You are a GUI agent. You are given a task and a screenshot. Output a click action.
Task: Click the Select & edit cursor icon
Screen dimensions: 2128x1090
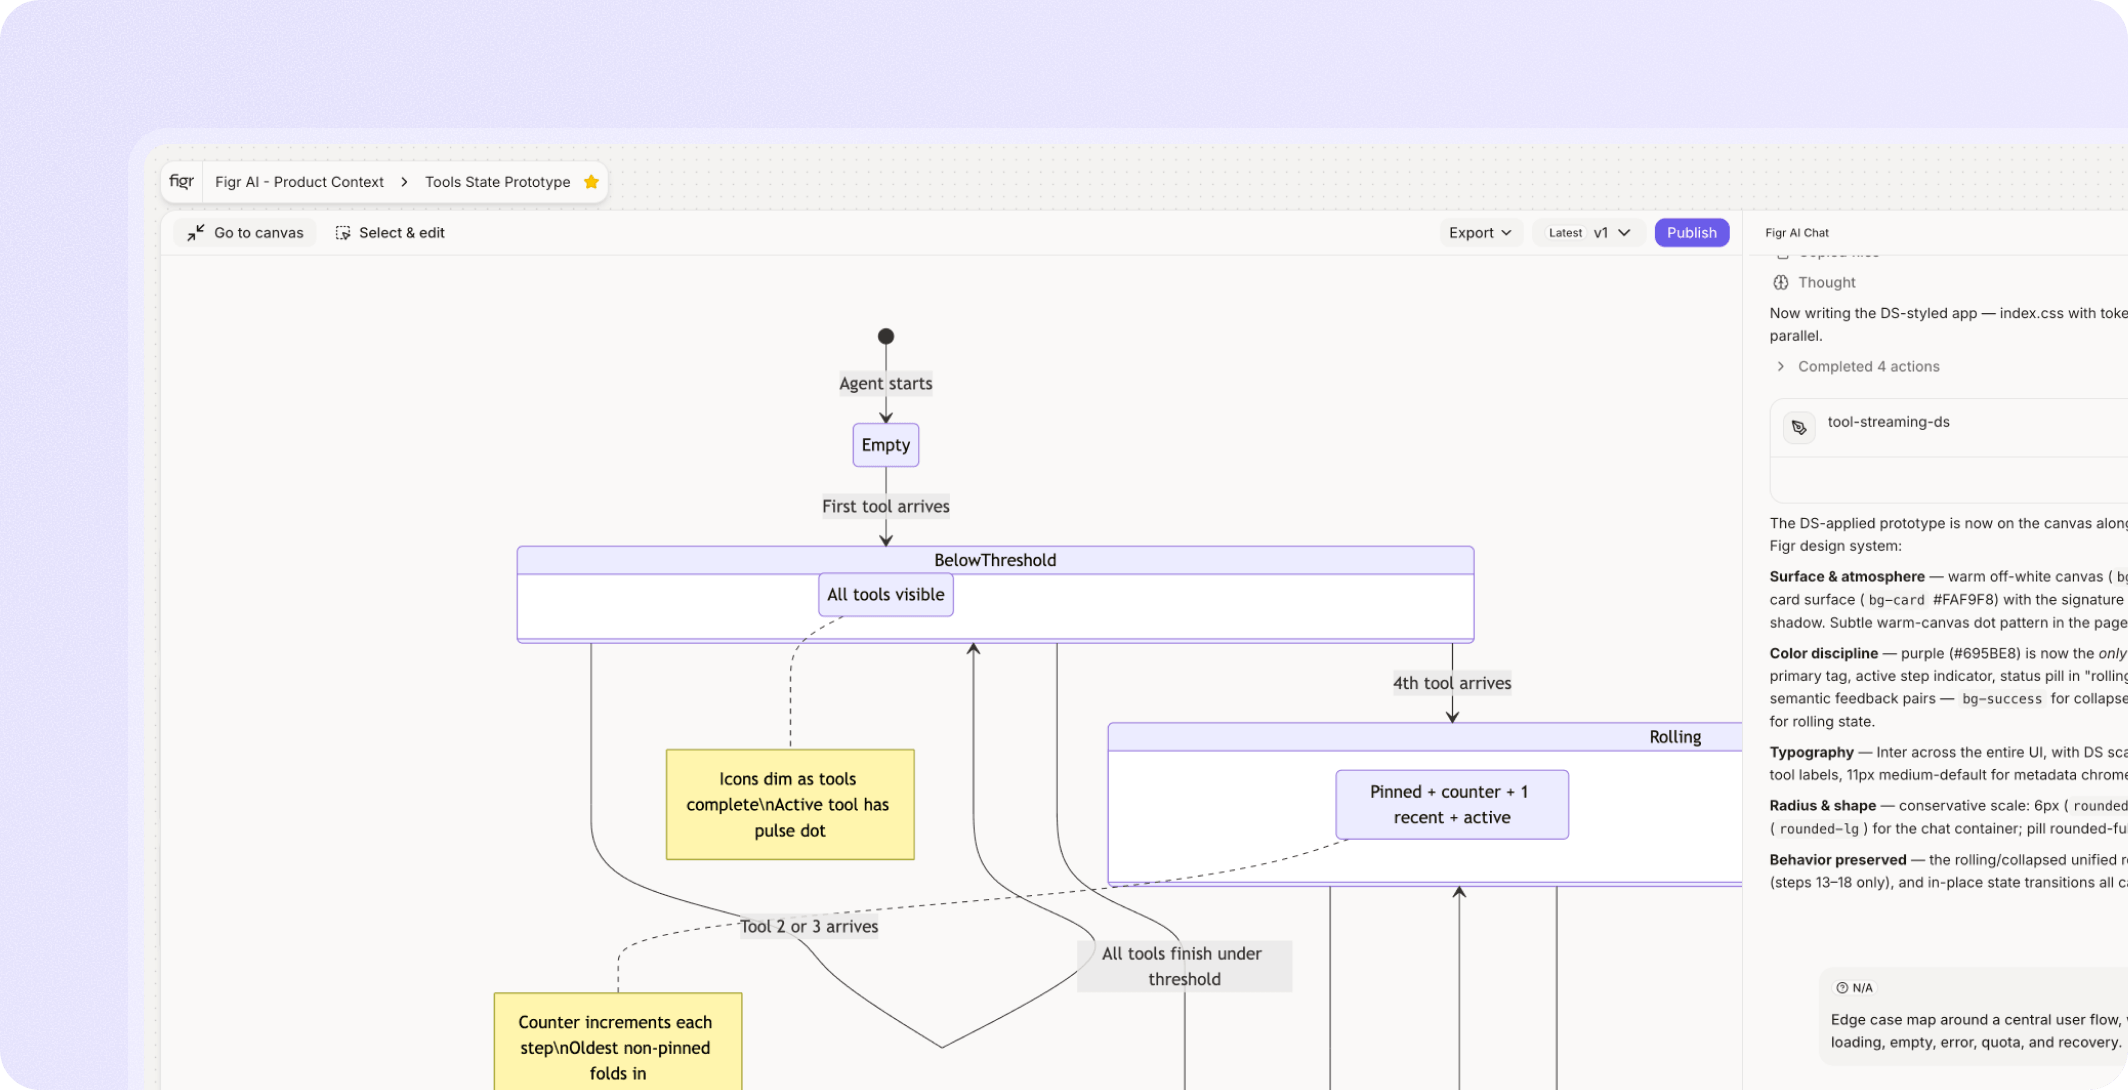(343, 233)
